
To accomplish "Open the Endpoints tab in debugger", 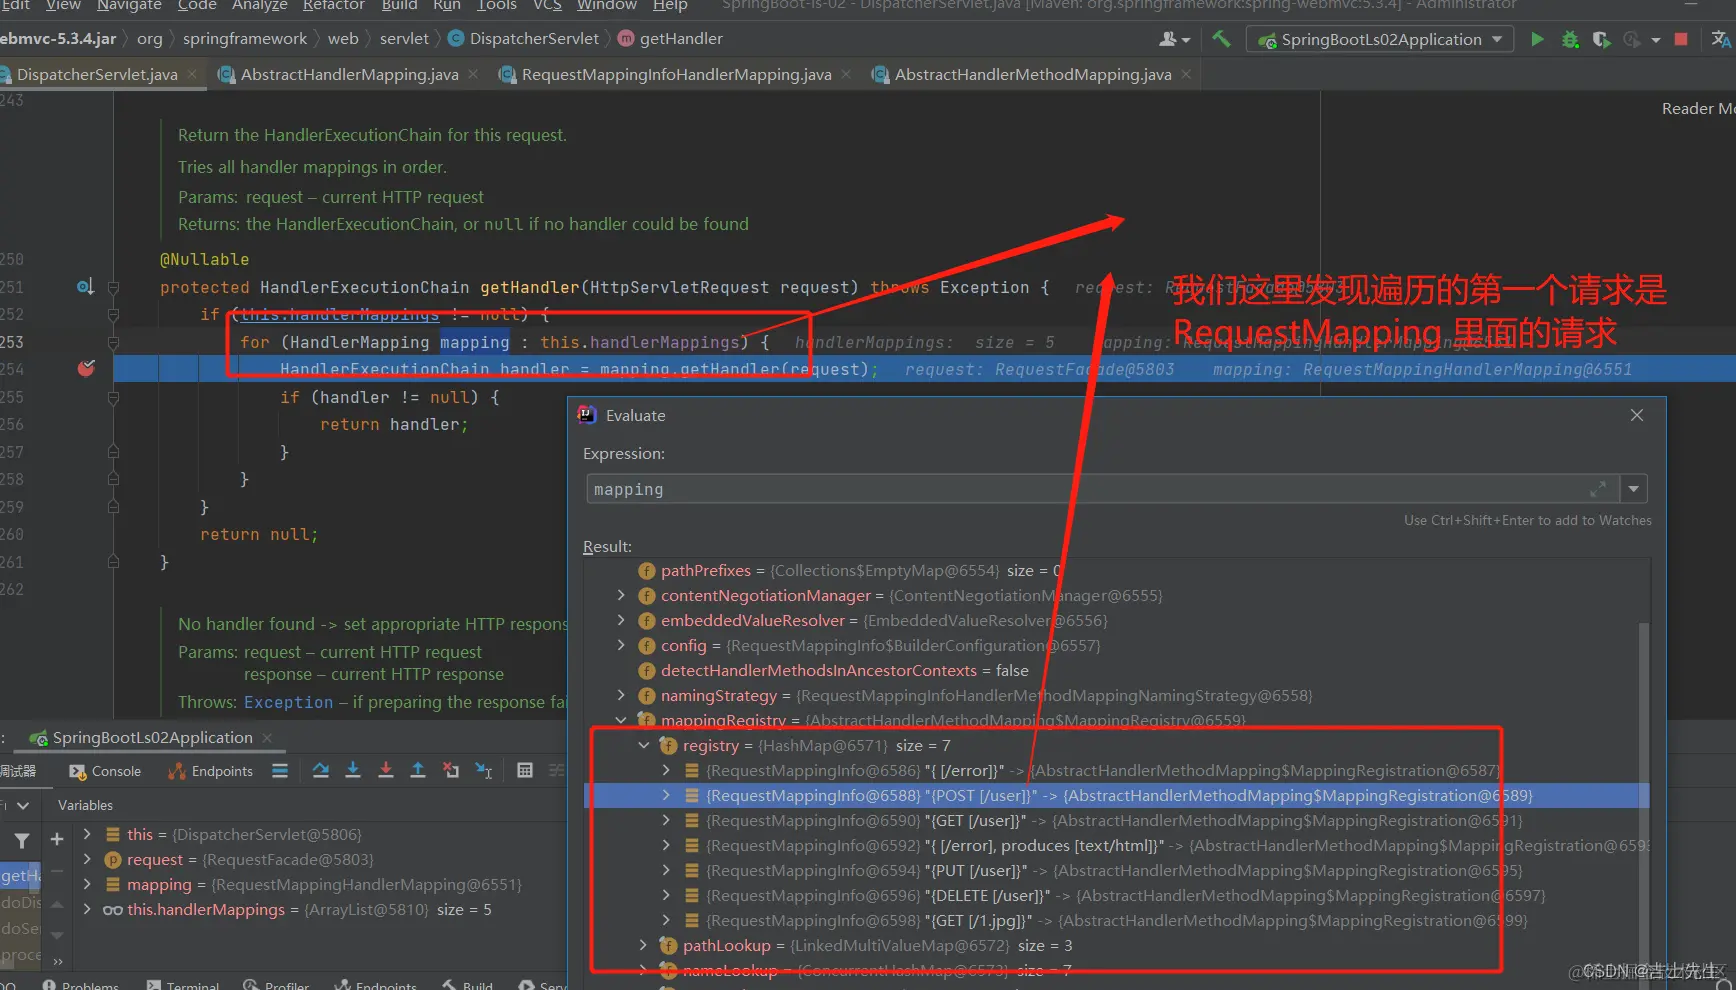I will pos(211,771).
